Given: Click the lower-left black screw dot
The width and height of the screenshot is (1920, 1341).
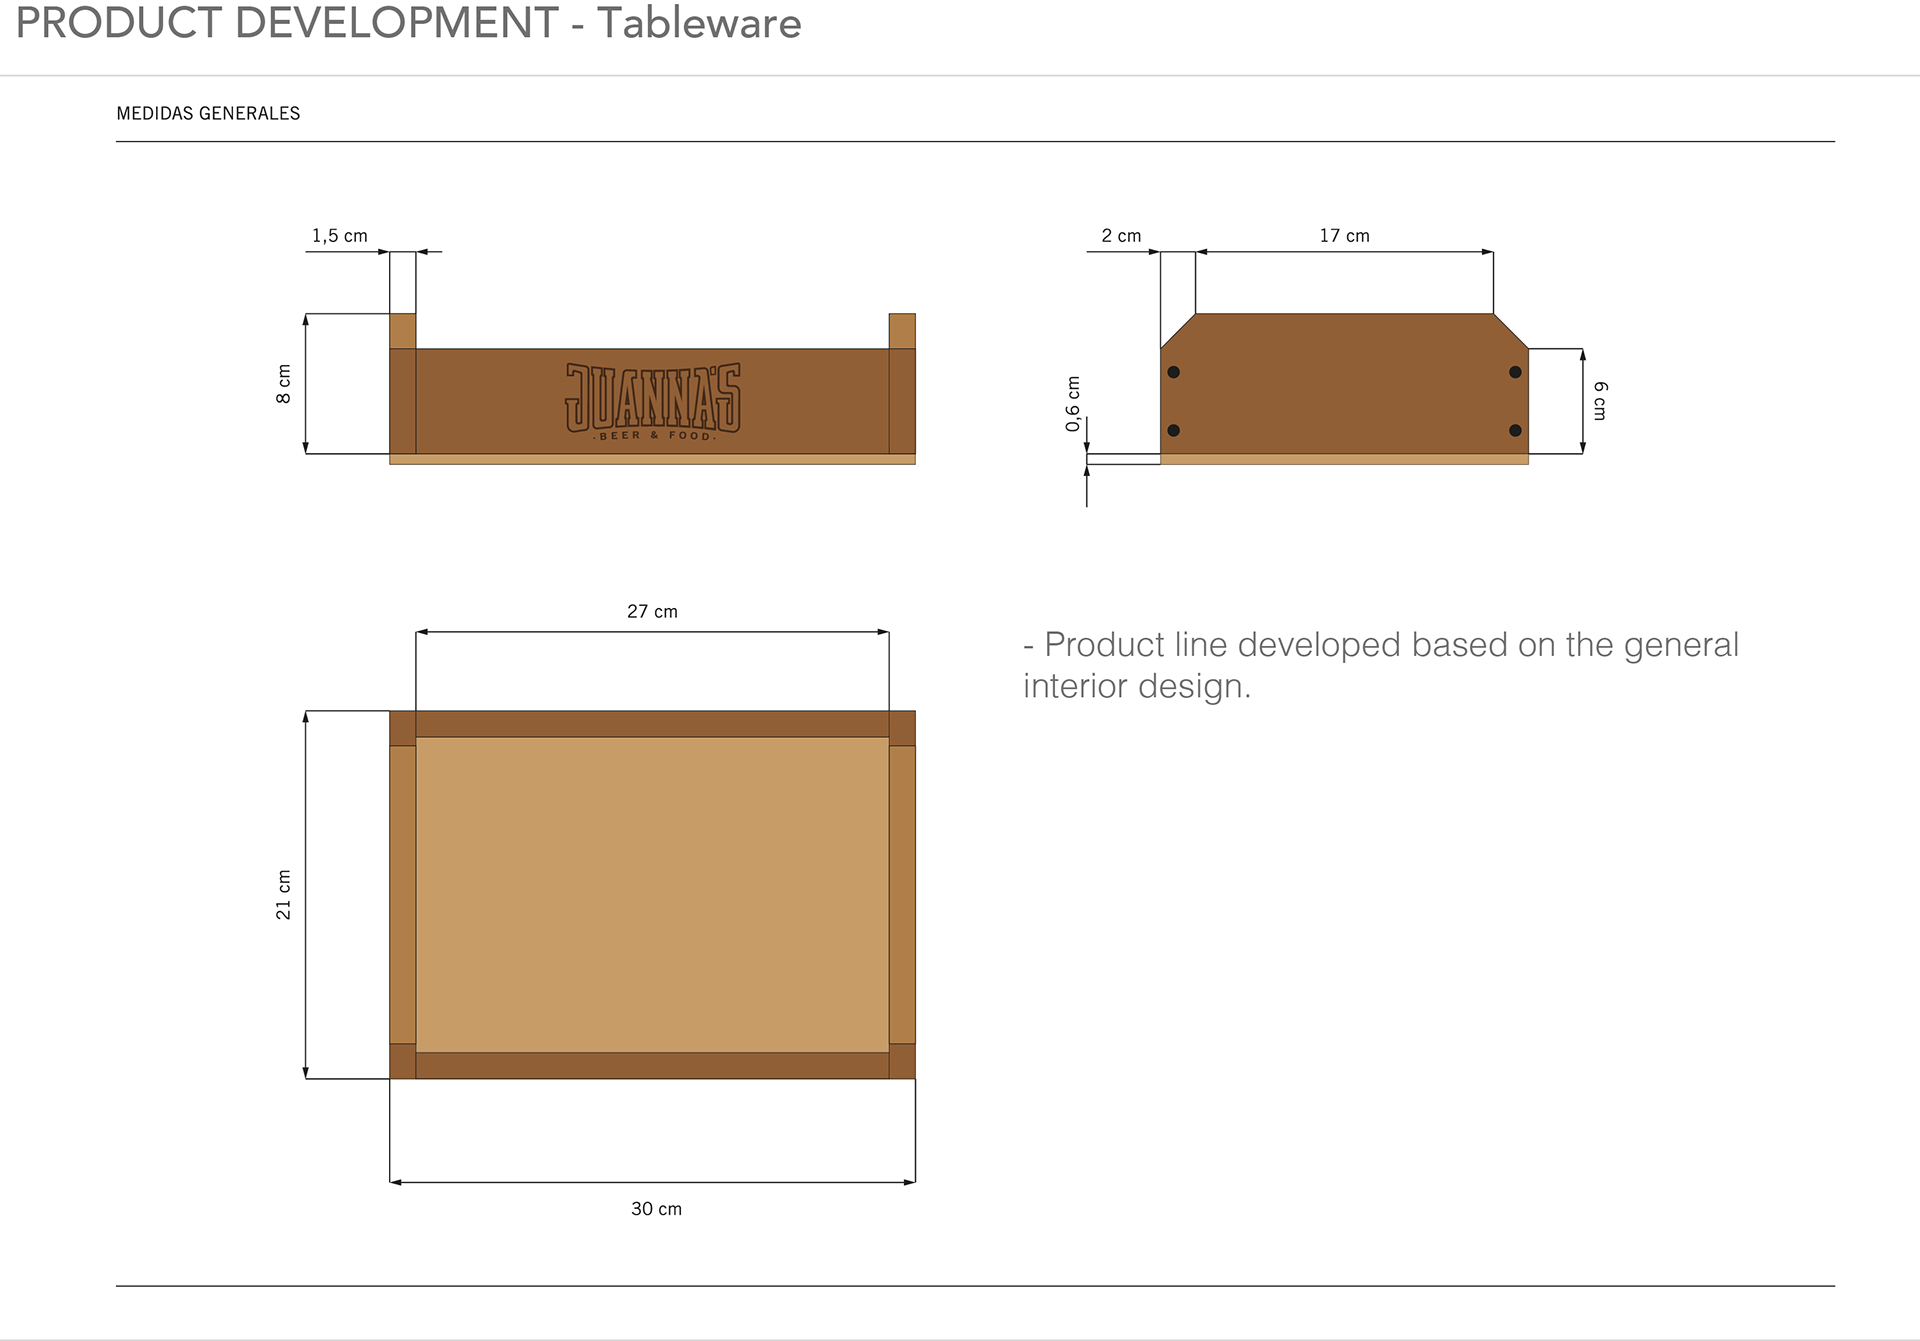Looking at the screenshot, I should point(1174,430).
